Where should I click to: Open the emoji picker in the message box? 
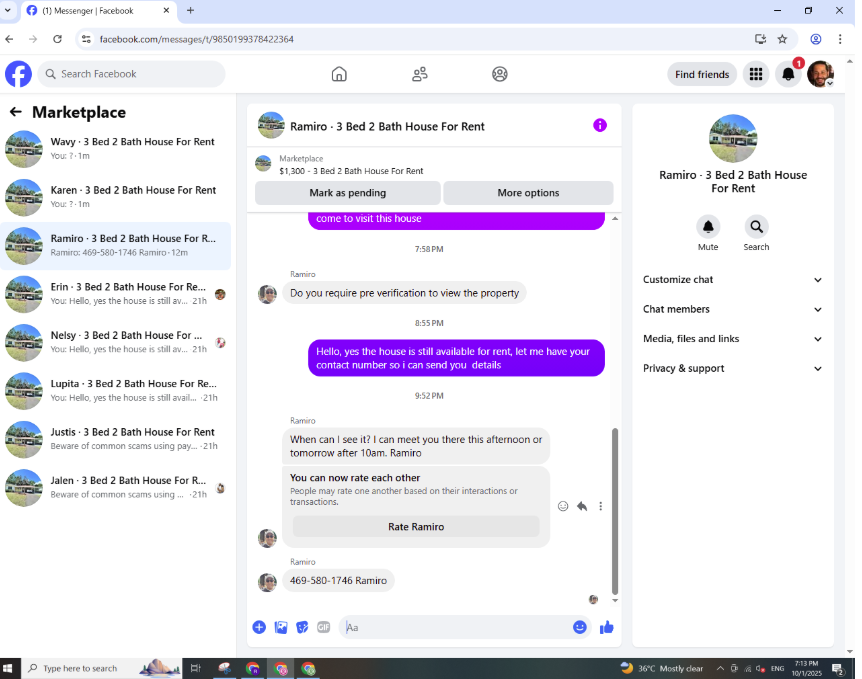[579, 627]
